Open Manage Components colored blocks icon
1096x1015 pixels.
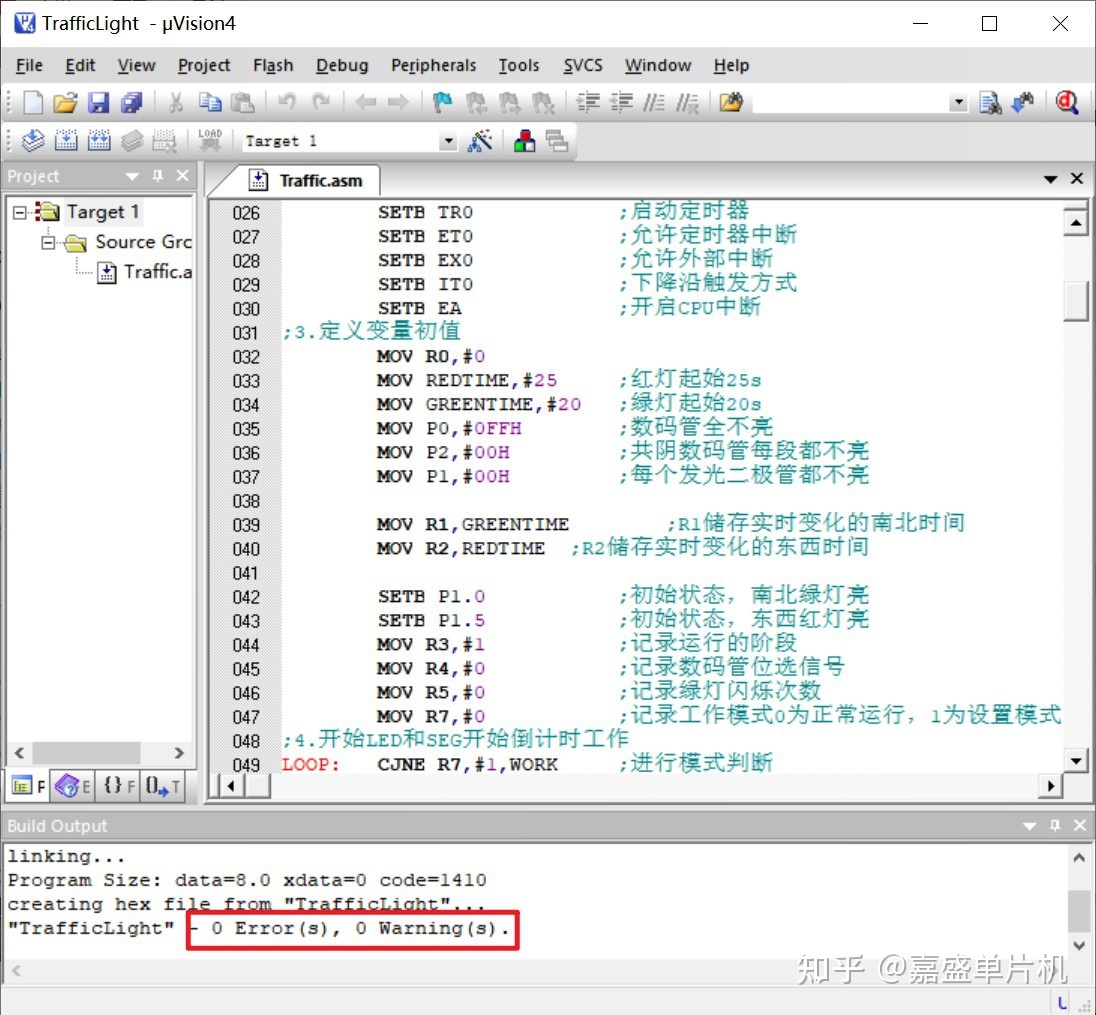click(524, 141)
